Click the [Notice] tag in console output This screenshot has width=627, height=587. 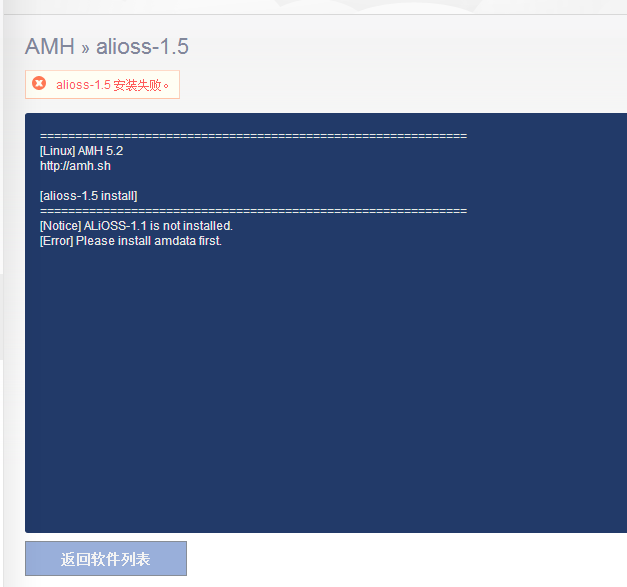pyautogui.click(x=60, y=226)
